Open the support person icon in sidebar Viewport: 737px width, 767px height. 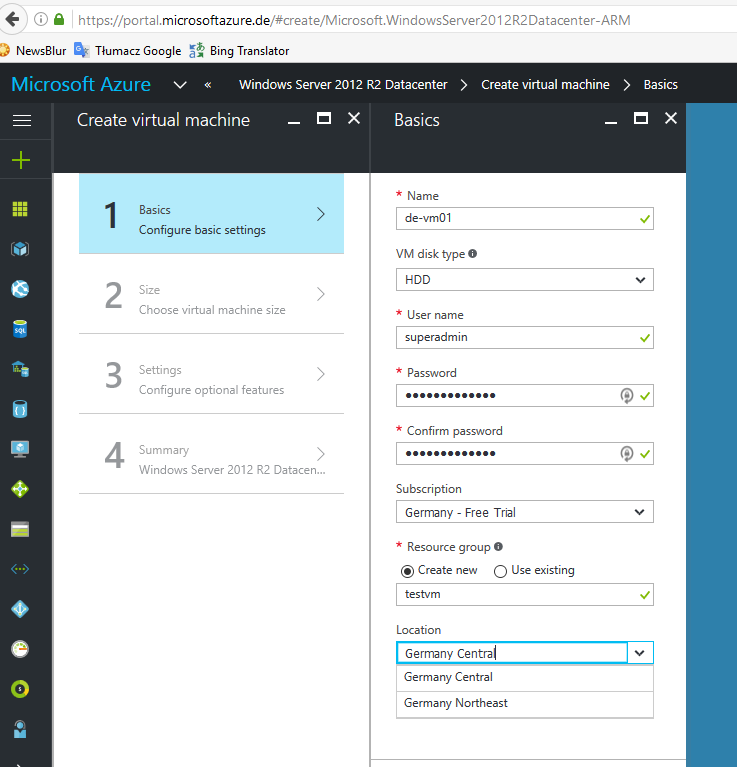(x=20, y=729)
